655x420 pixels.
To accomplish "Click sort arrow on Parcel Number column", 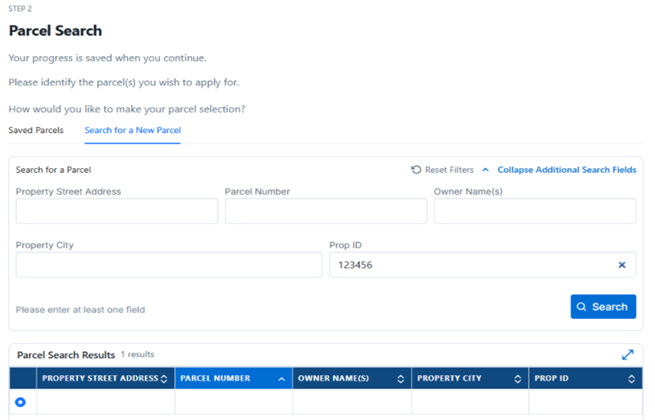I will pyautogui.click(x=282, y=379).
